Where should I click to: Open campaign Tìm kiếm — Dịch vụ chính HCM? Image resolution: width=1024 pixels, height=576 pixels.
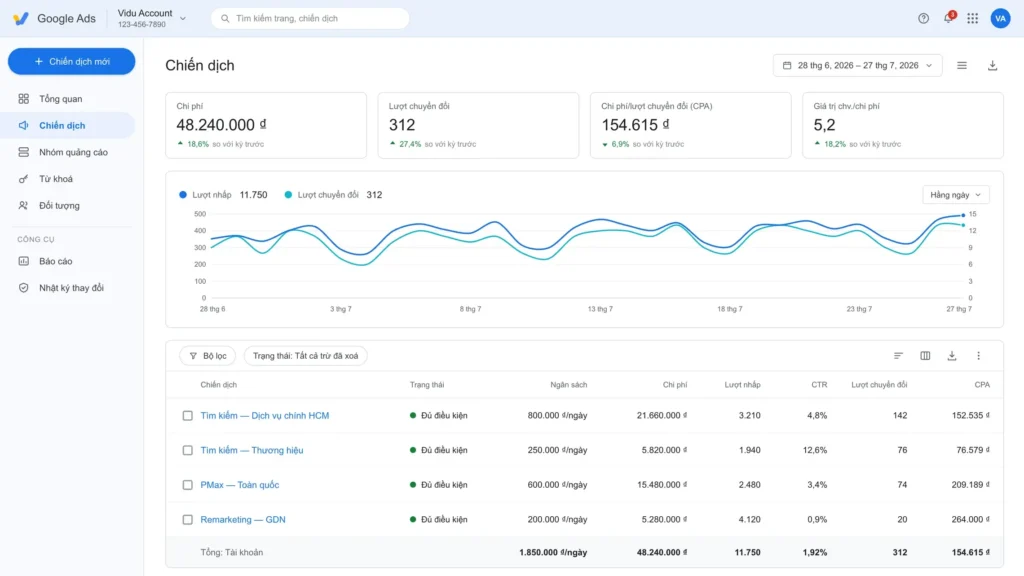click(264, 415)
